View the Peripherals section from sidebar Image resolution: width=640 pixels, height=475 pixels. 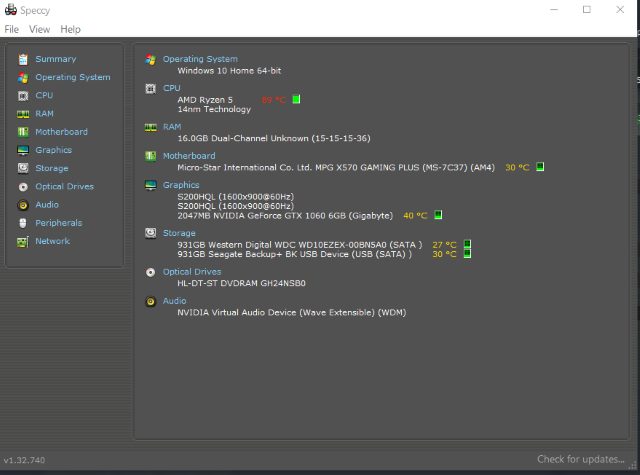coord(59,223)
